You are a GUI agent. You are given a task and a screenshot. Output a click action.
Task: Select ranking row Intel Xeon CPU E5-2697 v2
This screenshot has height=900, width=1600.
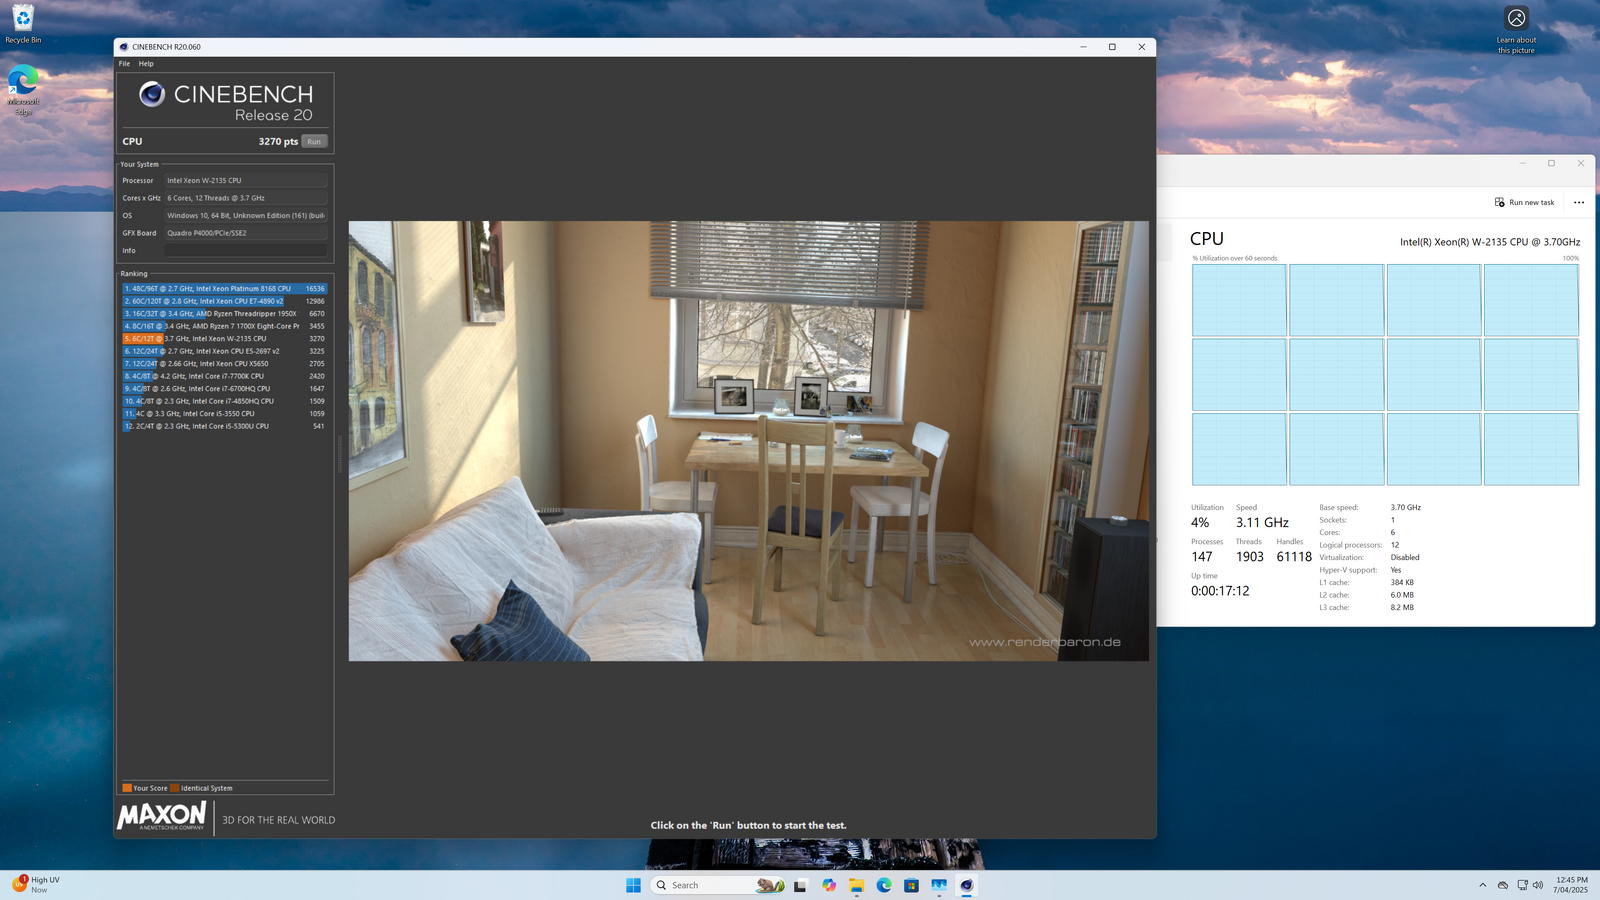tap(225, 351)
